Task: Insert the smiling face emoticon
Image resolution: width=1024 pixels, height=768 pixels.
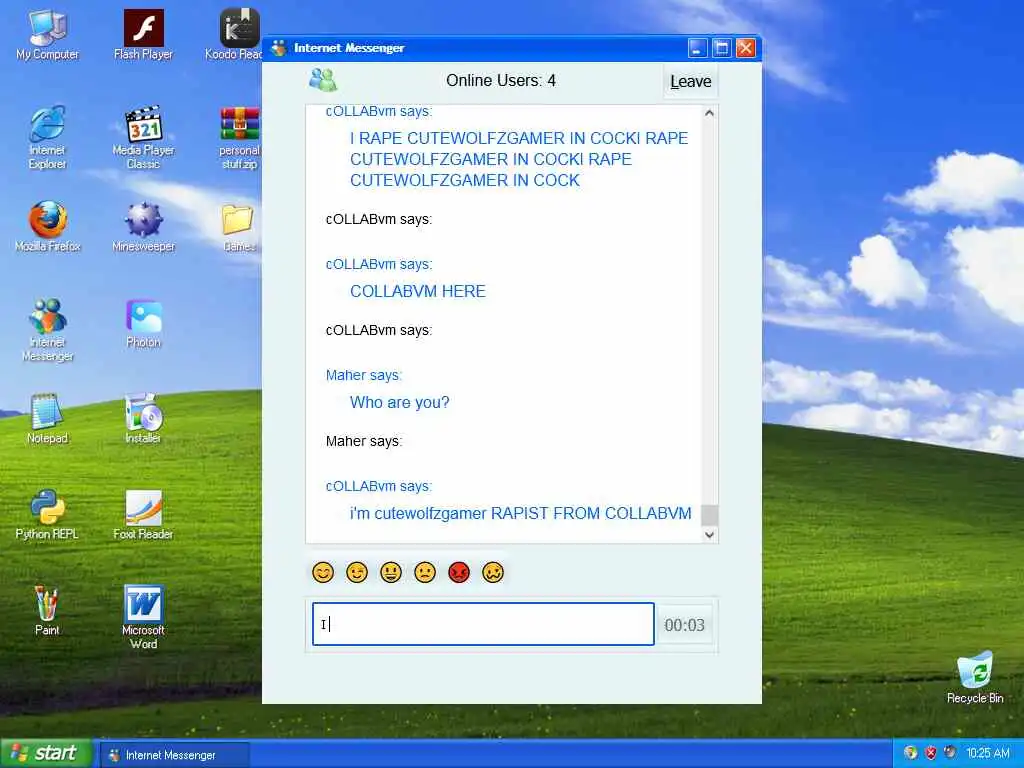Action: coord(323,573)
